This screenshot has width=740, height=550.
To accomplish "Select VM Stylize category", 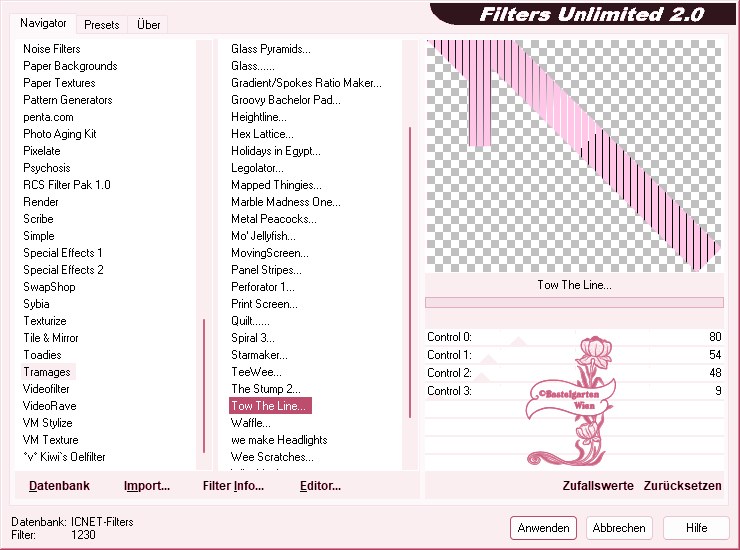I will [48, 423].
